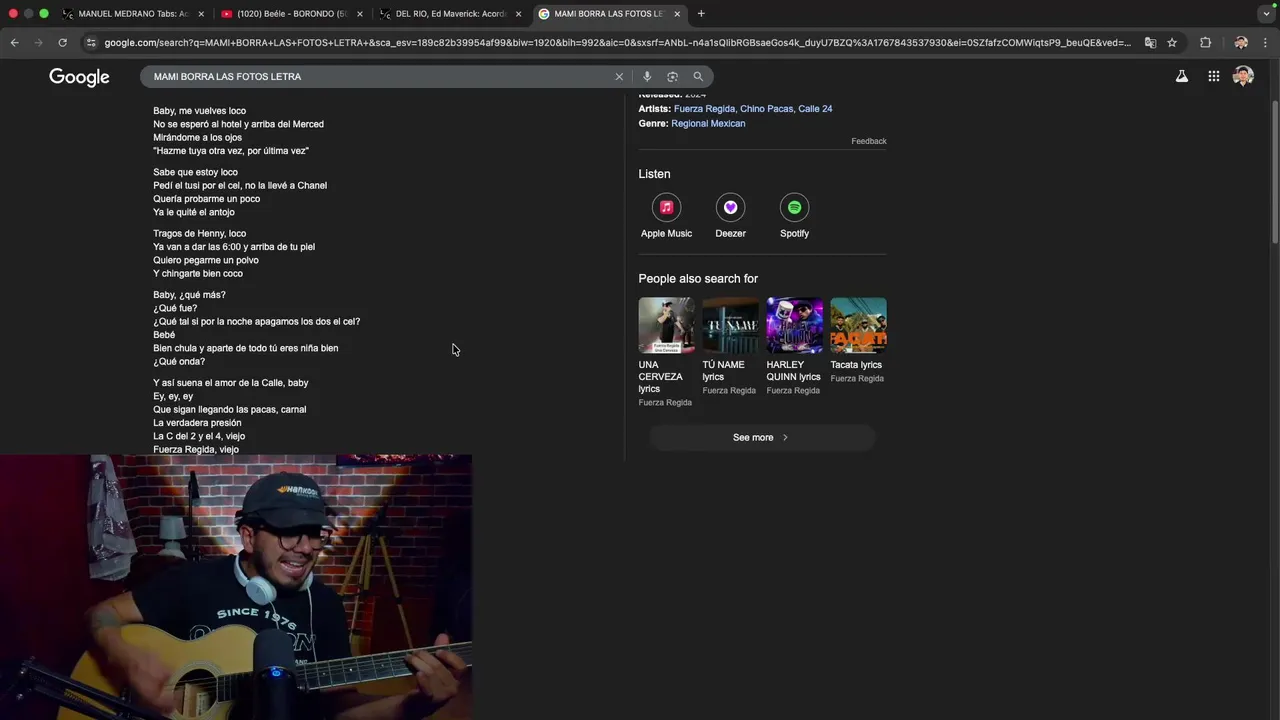Click the 'People also search for' heading
The height and width of the screenshot is (720, 1280).
[698, 278]
